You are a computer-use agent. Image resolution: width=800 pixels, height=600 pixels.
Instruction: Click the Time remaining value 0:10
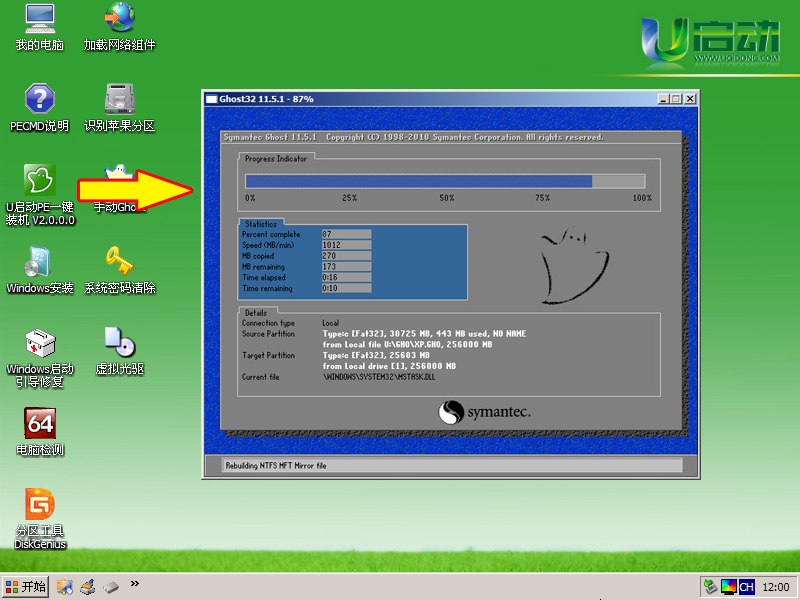tap(346, 288)
